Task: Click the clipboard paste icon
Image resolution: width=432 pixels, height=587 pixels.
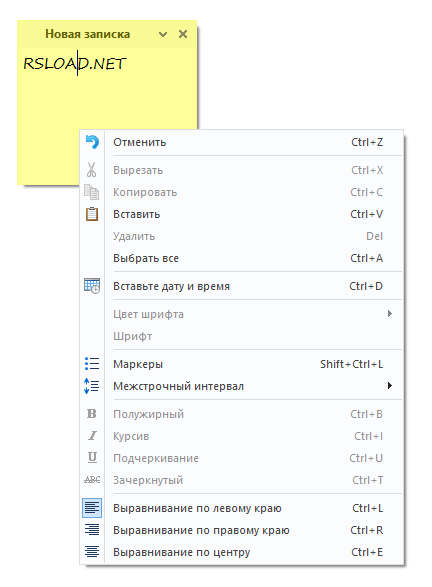Action: [x=92, y=214]
